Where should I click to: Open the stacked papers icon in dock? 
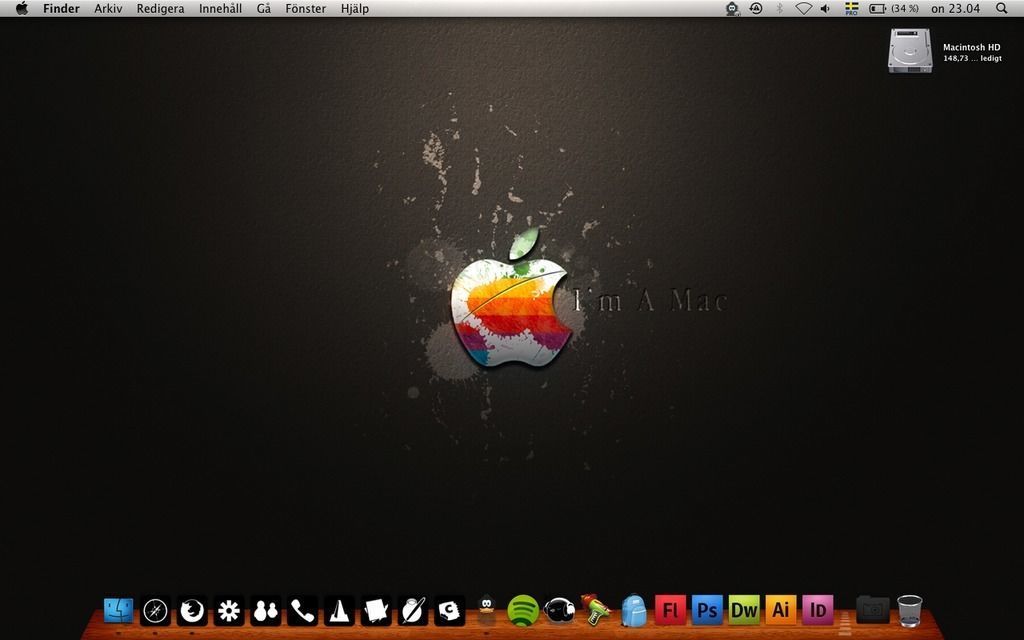(377, 611)
